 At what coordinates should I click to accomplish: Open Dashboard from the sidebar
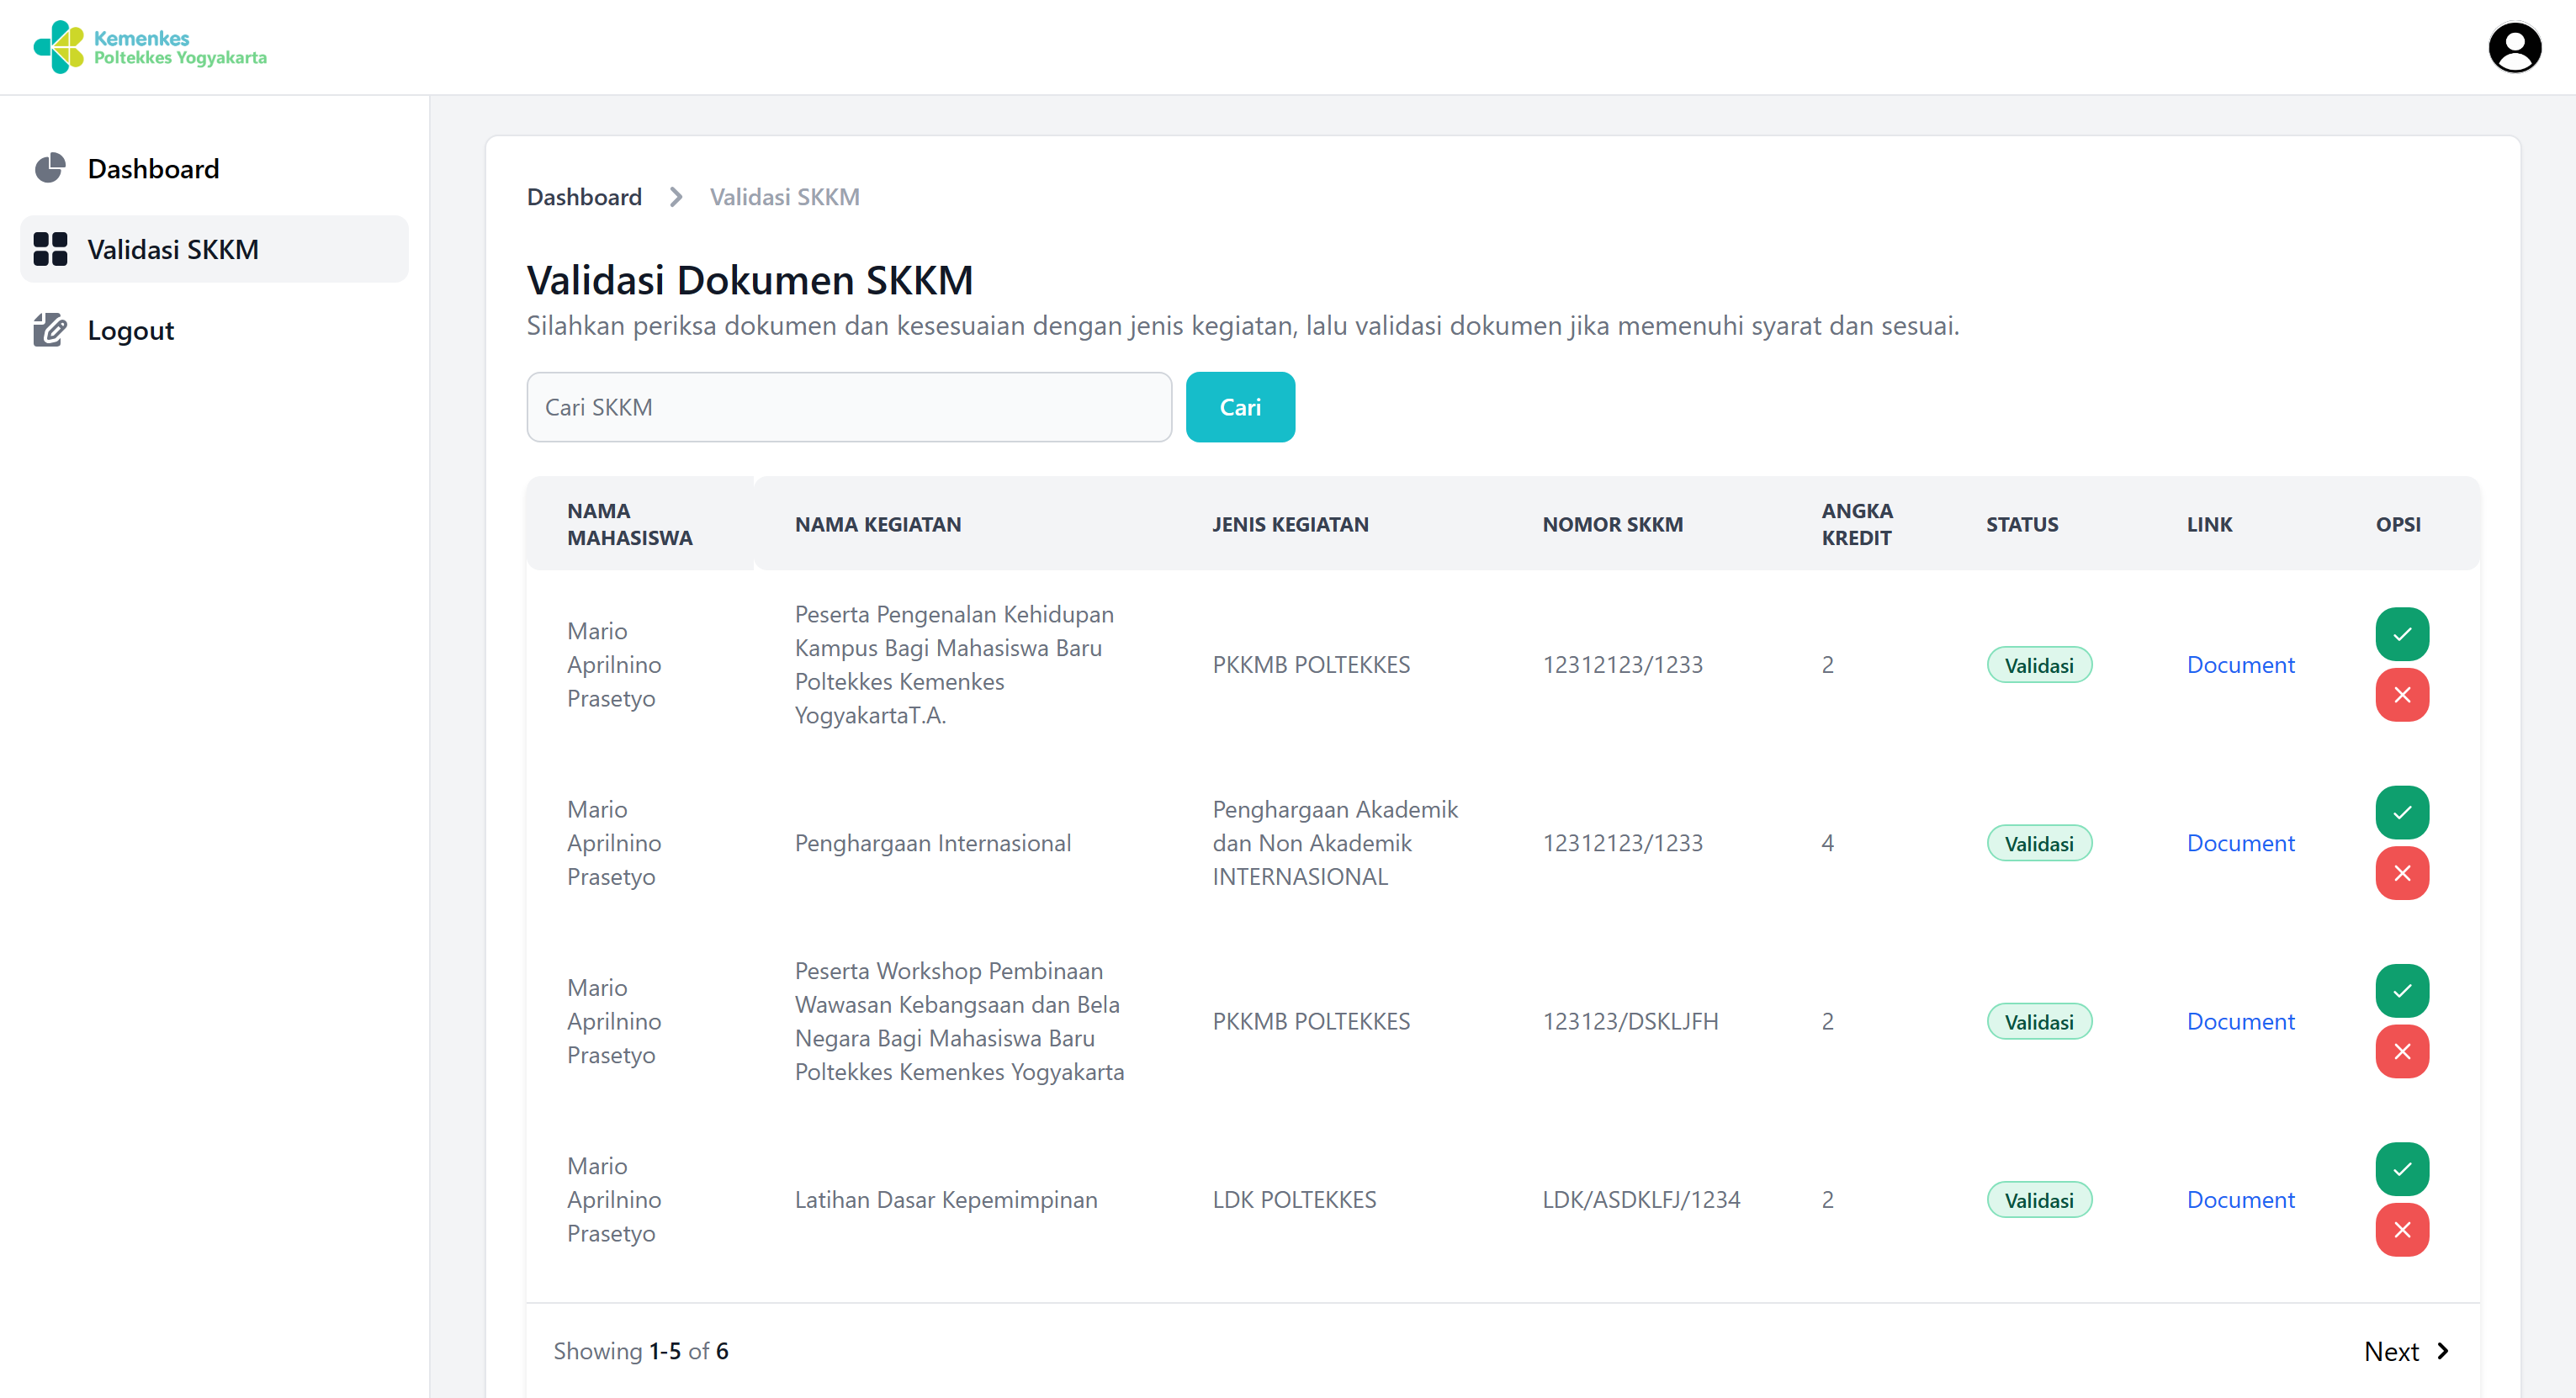[x=153, y=168]
